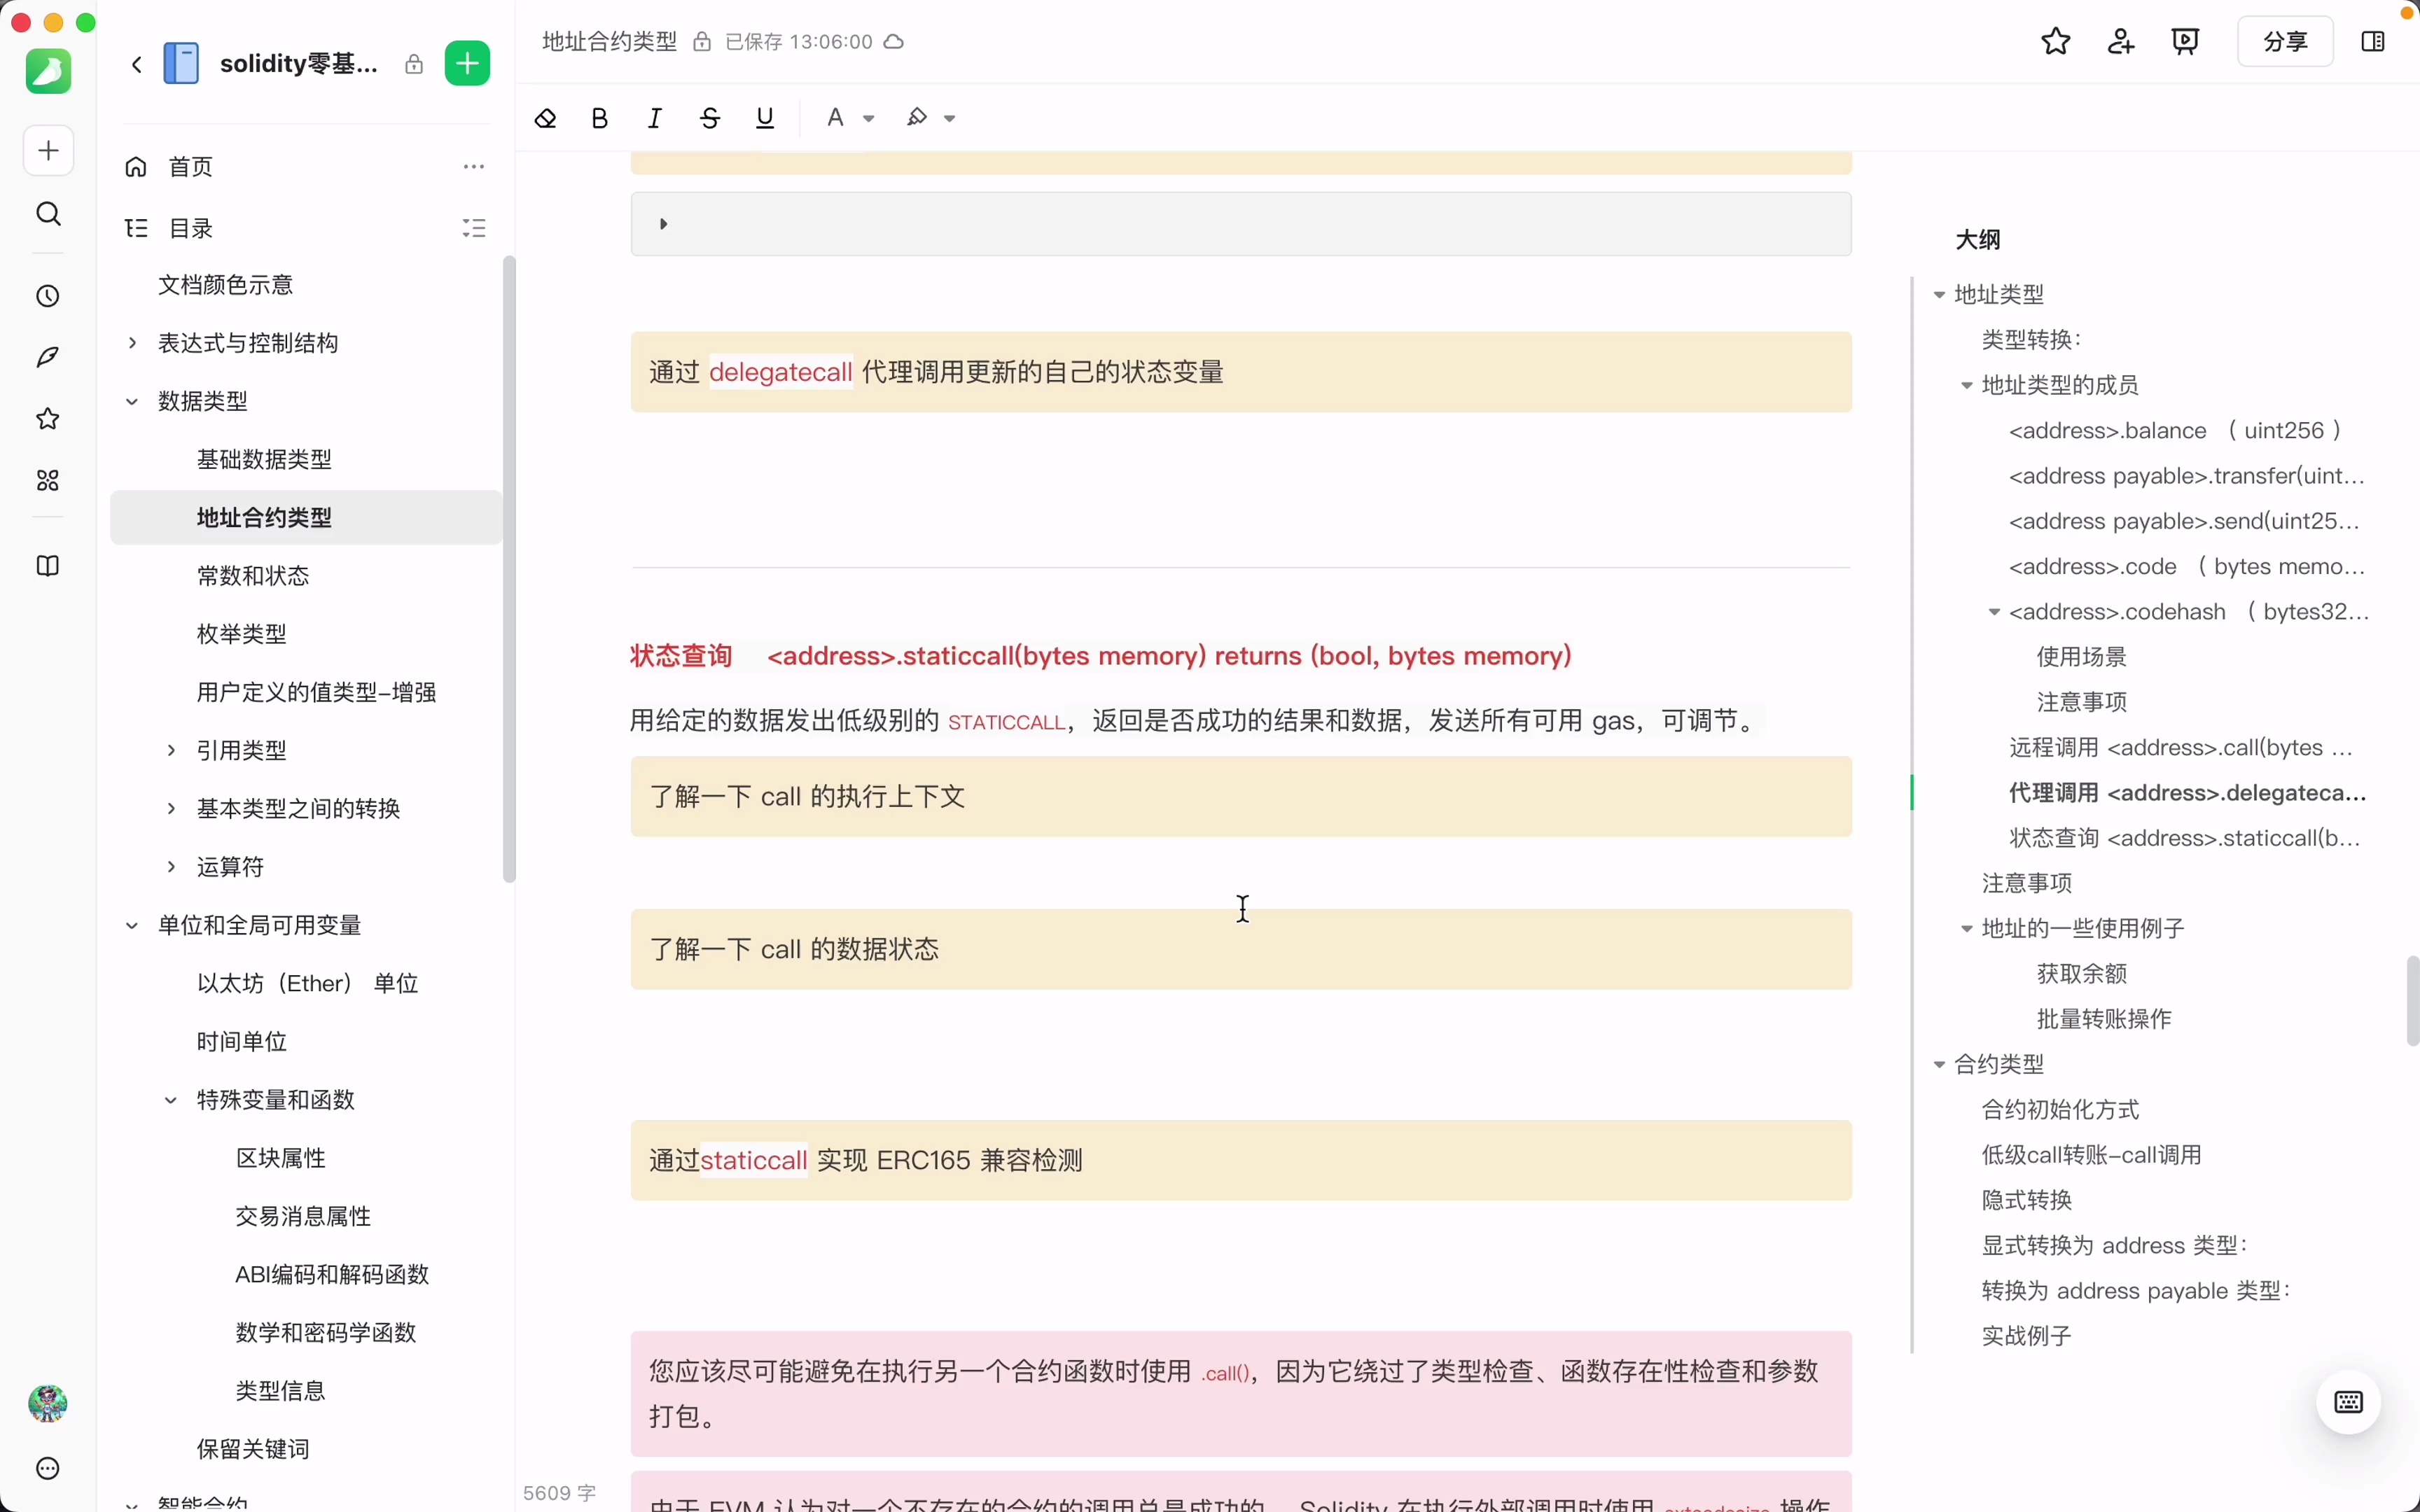Collapse 地址类型 in the outline
This screenshot has width=2420, height=1512.
(1939, 293)
